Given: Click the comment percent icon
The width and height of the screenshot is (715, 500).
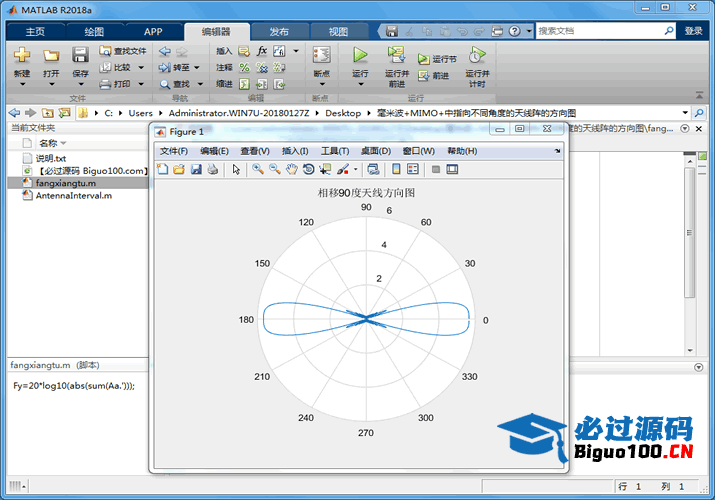Looking at the screenshot, I should tap(245, 67).
